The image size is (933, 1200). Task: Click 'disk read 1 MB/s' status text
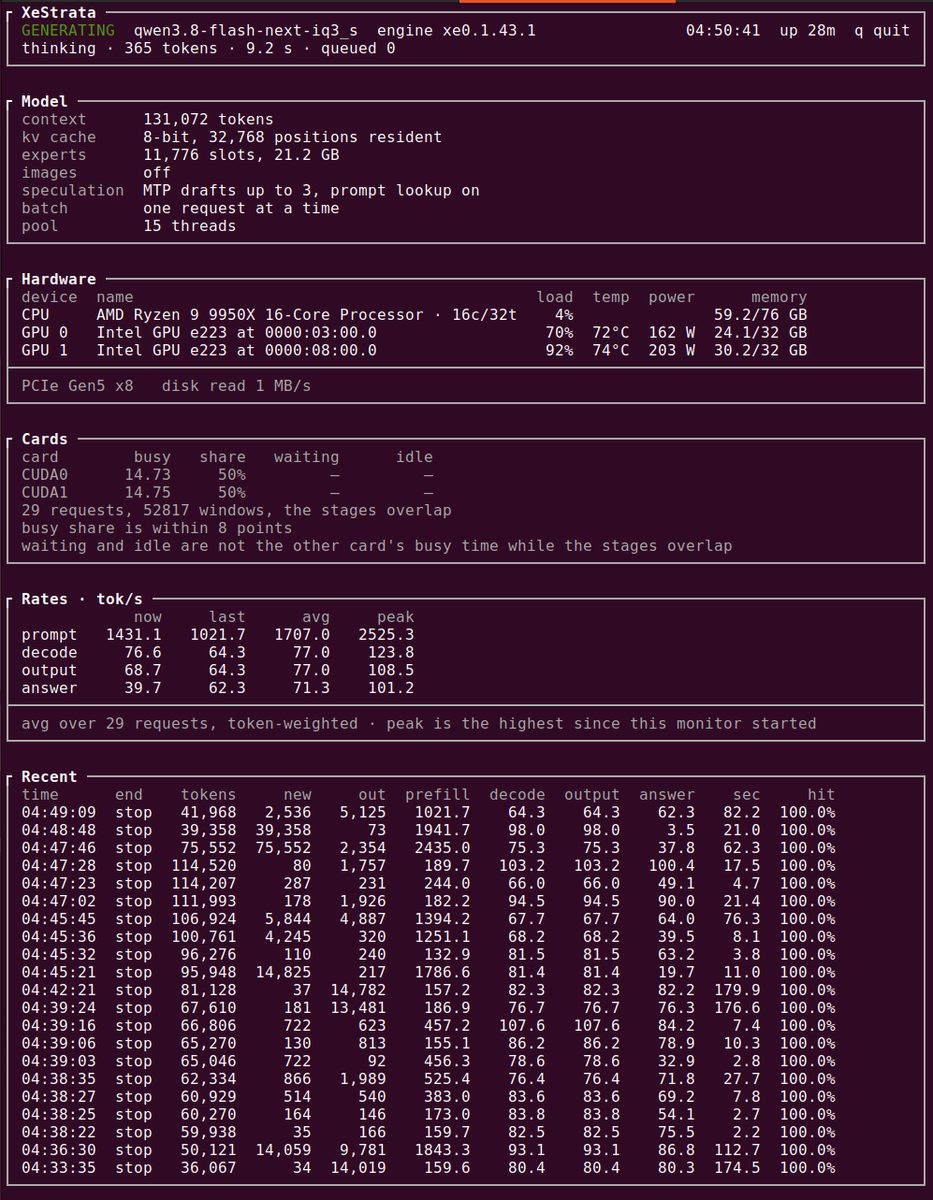click(x=236, y=386)
